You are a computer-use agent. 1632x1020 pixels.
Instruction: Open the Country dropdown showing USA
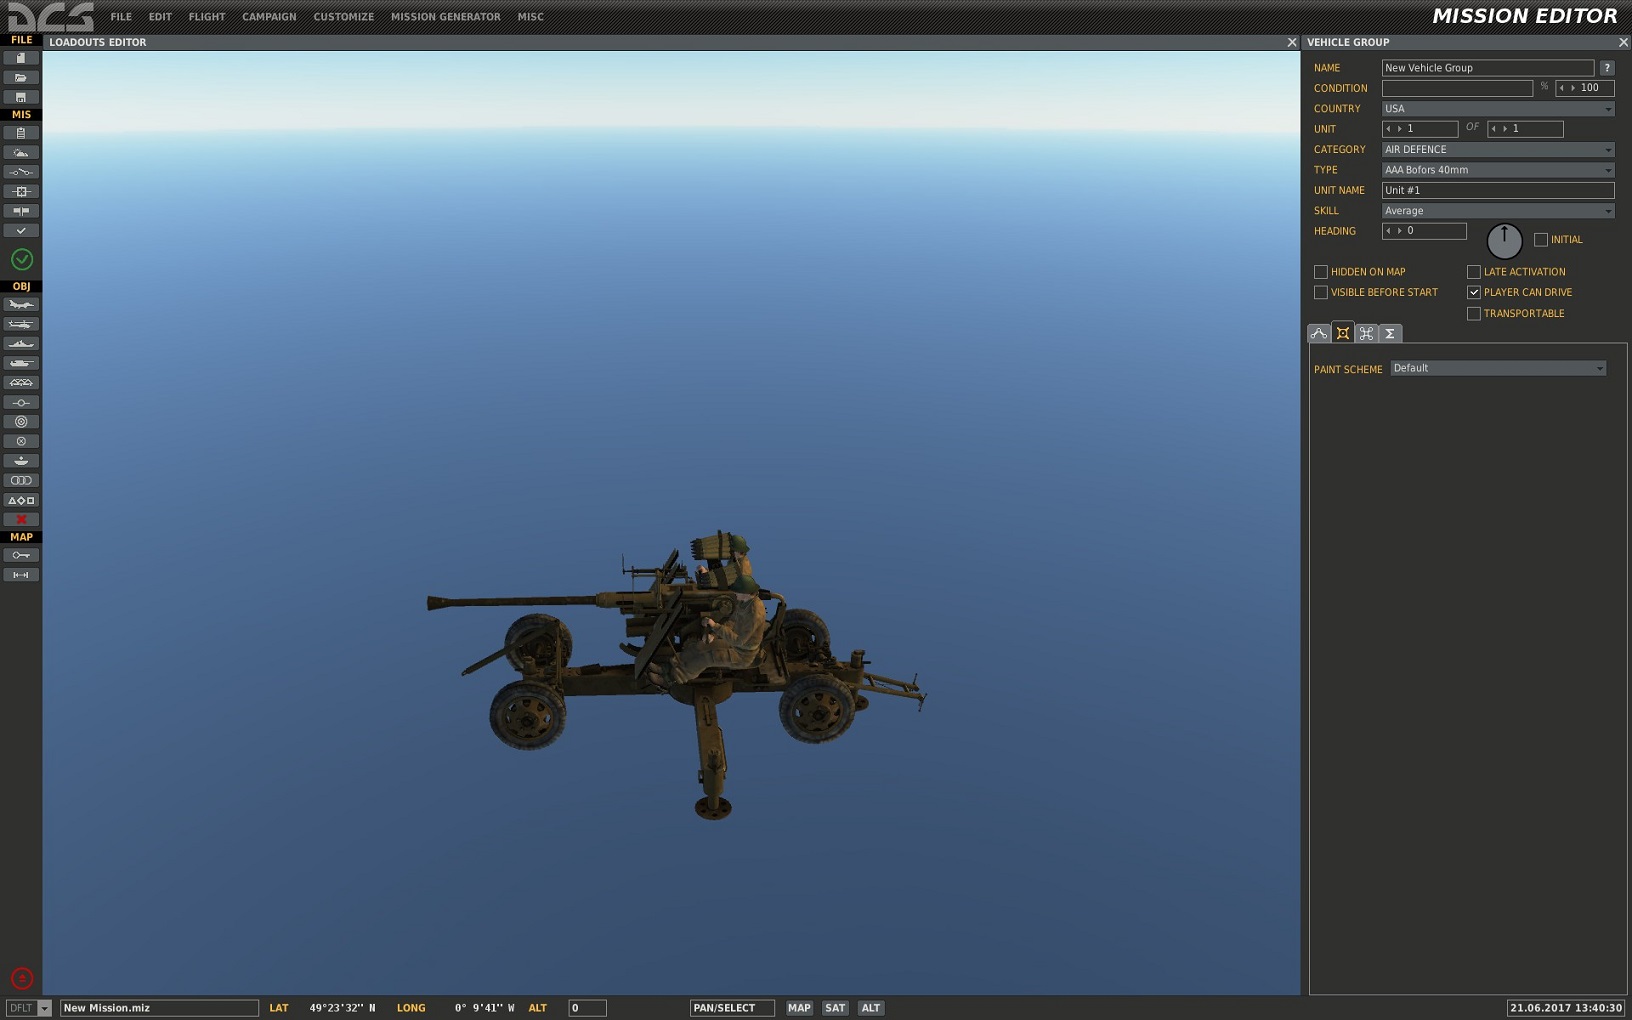(1498, 109)
